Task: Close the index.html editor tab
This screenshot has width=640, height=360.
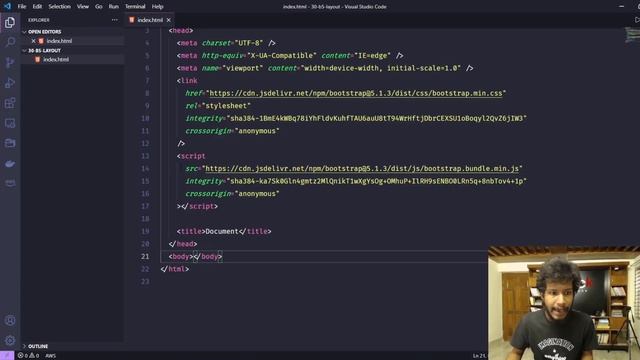Action: click(x=169, y=20)
